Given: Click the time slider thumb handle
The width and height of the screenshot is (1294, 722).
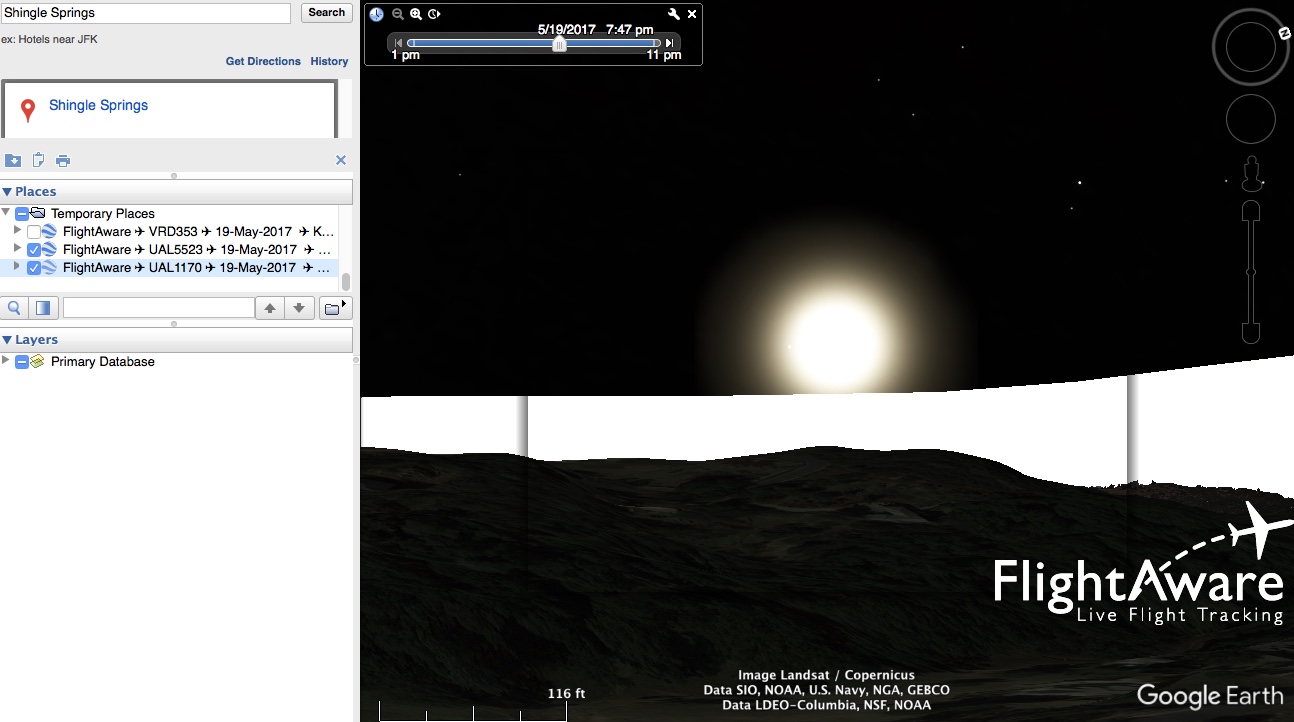Looking at the screenshot, I should tap(560, 43).
